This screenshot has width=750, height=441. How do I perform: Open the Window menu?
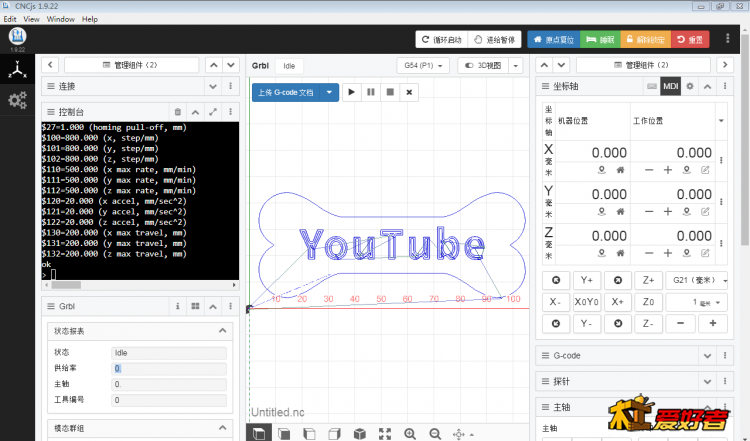point(61,19)
